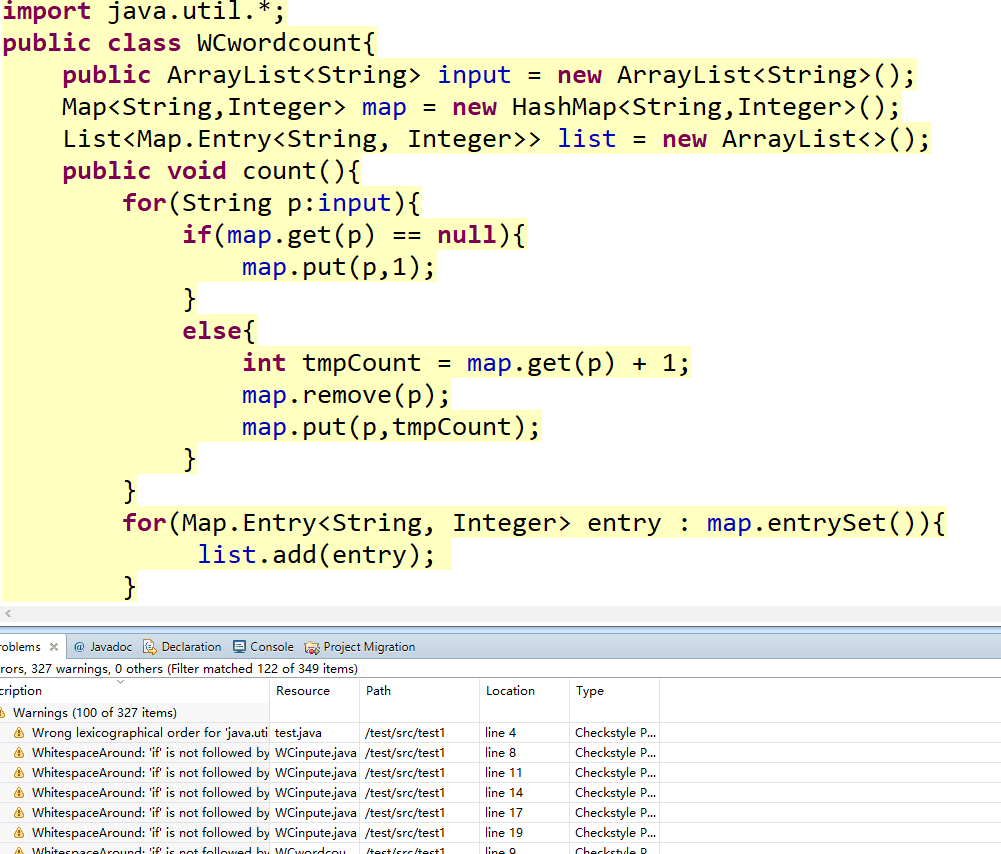Click warning icon of the line 11 row
The width and height of the screenshot is (1001, 854).
[x=19, y=773]
